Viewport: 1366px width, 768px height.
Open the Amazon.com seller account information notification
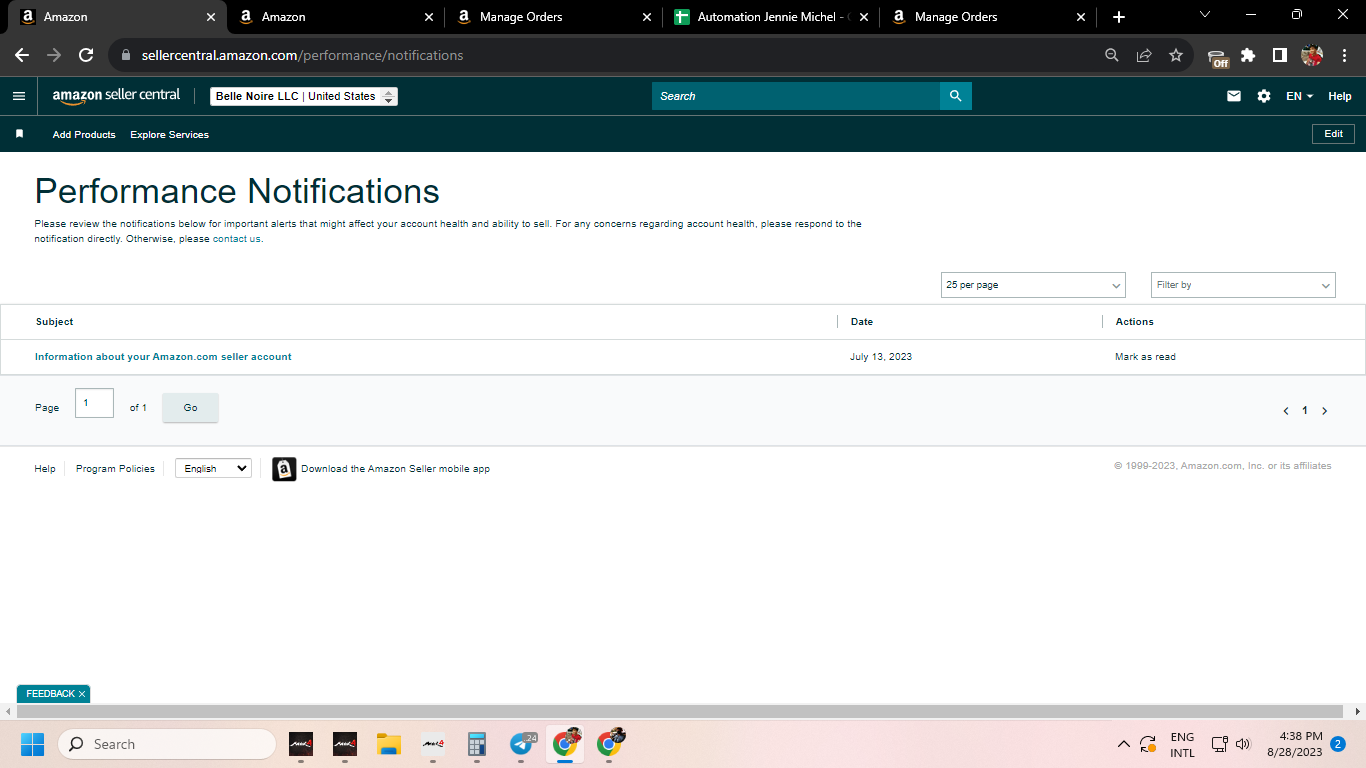coord(163,357)
